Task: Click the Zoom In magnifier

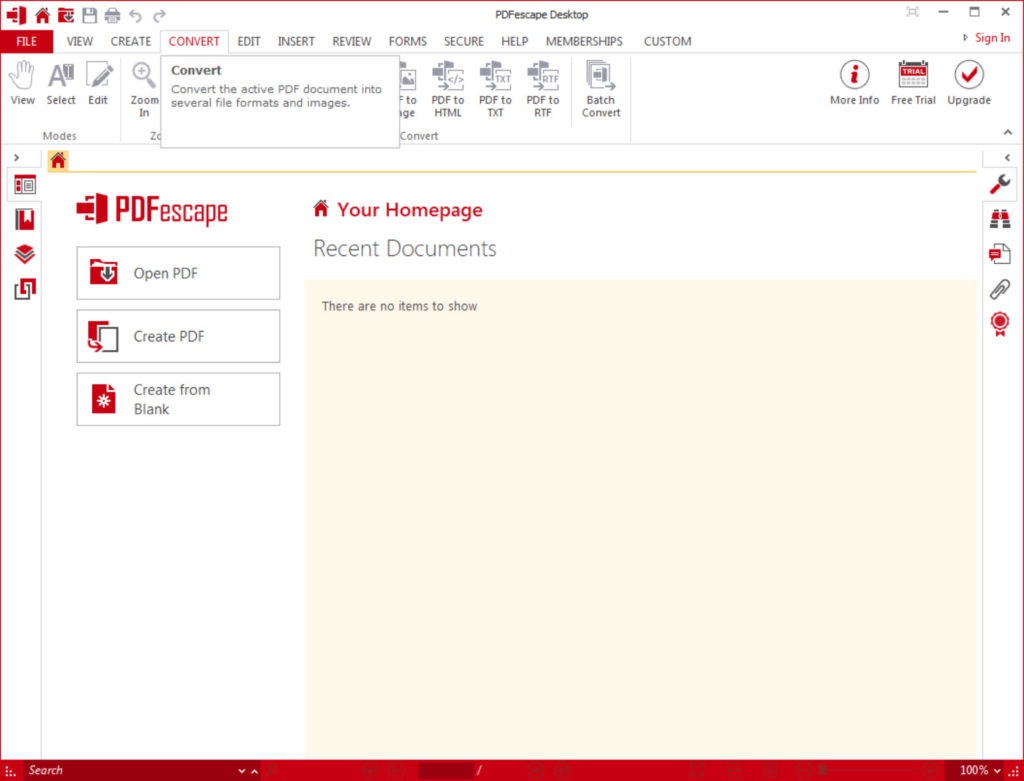Action: (144, 89)
